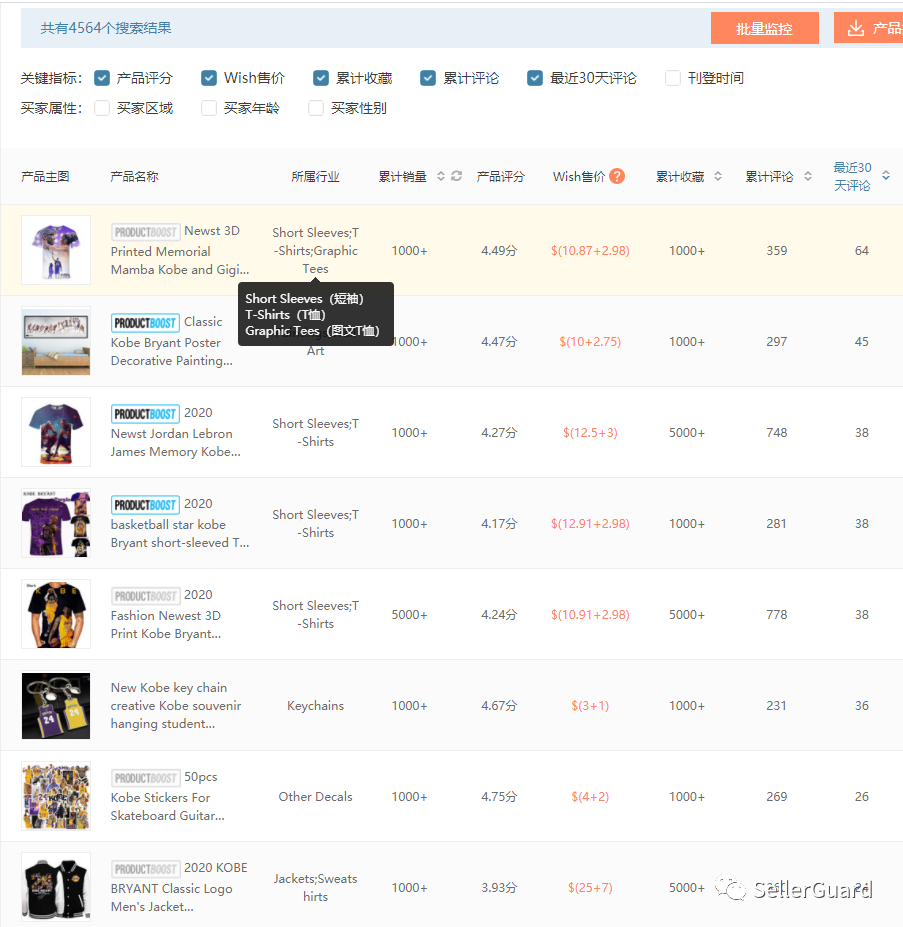Click the price $(12.5+3)
The height and width of the screenshot is (927, 903).
[590, 433]
